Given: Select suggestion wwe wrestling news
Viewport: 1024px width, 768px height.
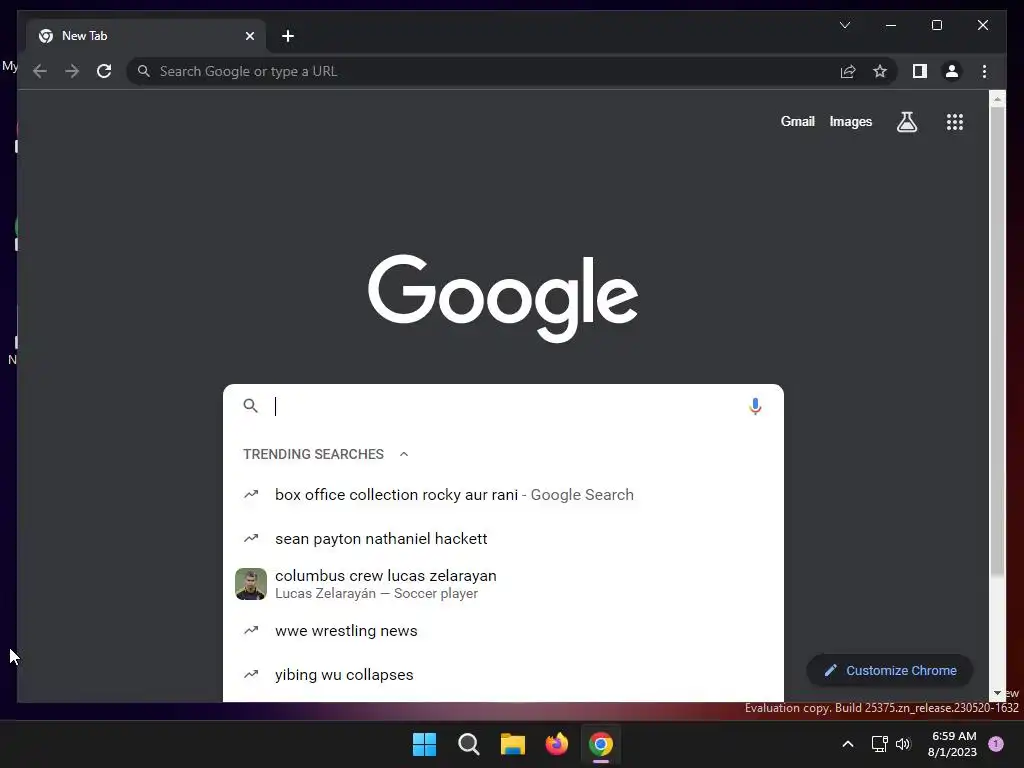Looking at the screenshot, I should click(503, 631).
